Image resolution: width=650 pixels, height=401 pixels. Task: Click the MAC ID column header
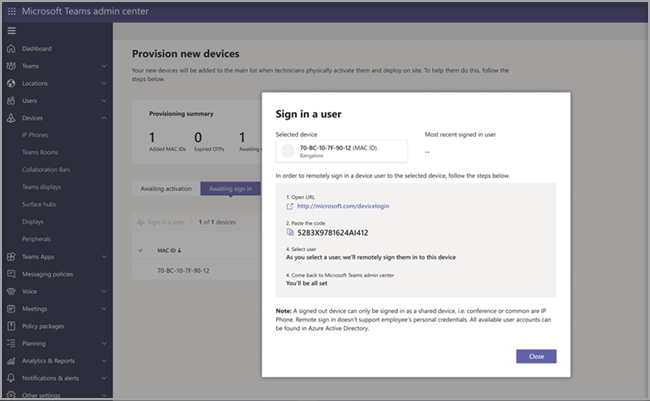click(x=169, y=250)
